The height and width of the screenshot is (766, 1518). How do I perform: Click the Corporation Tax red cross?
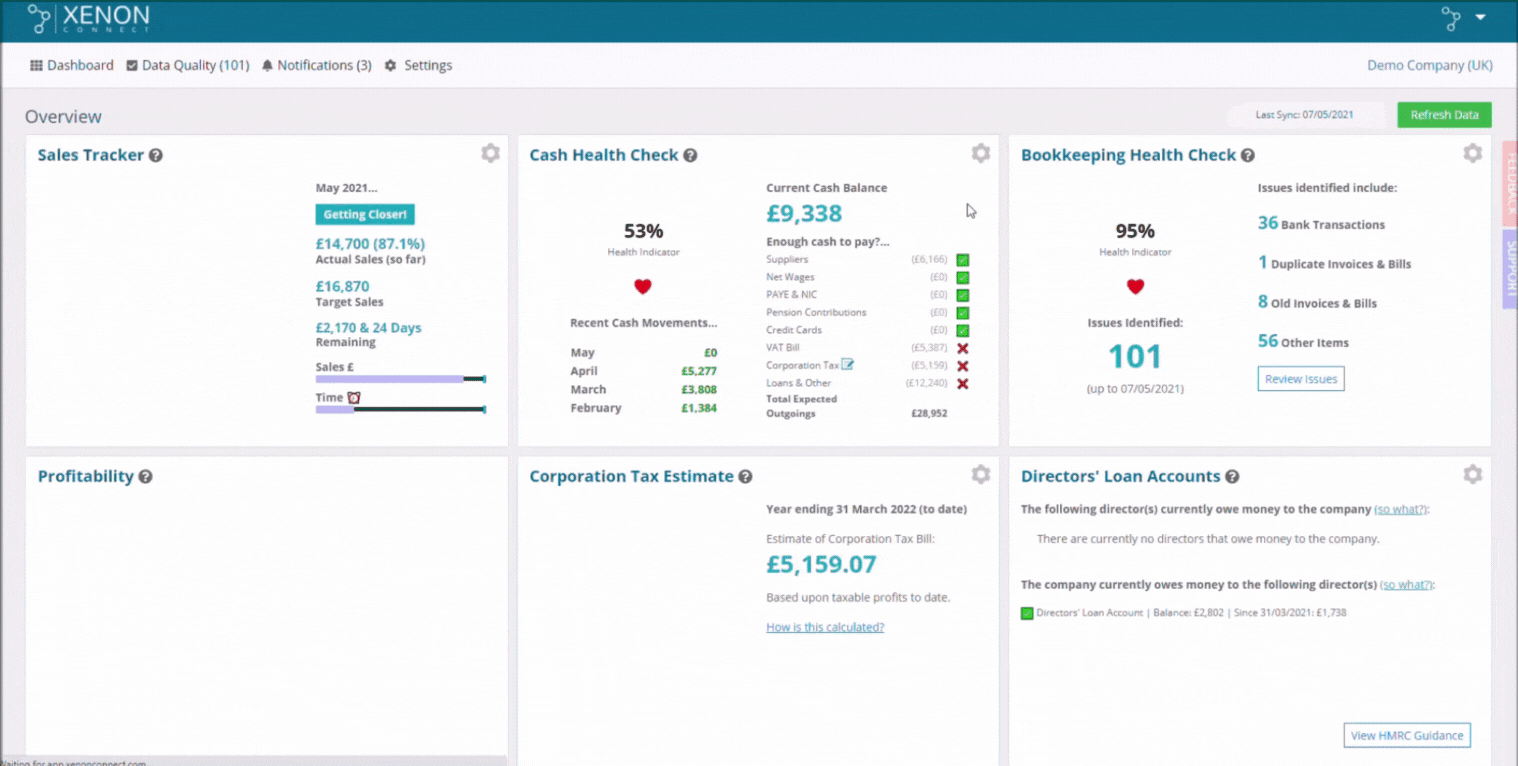tap(963, 366)
